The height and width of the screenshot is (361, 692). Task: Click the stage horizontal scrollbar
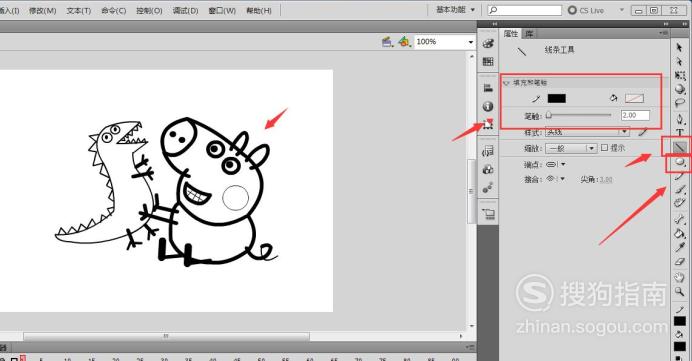[166, 336]
